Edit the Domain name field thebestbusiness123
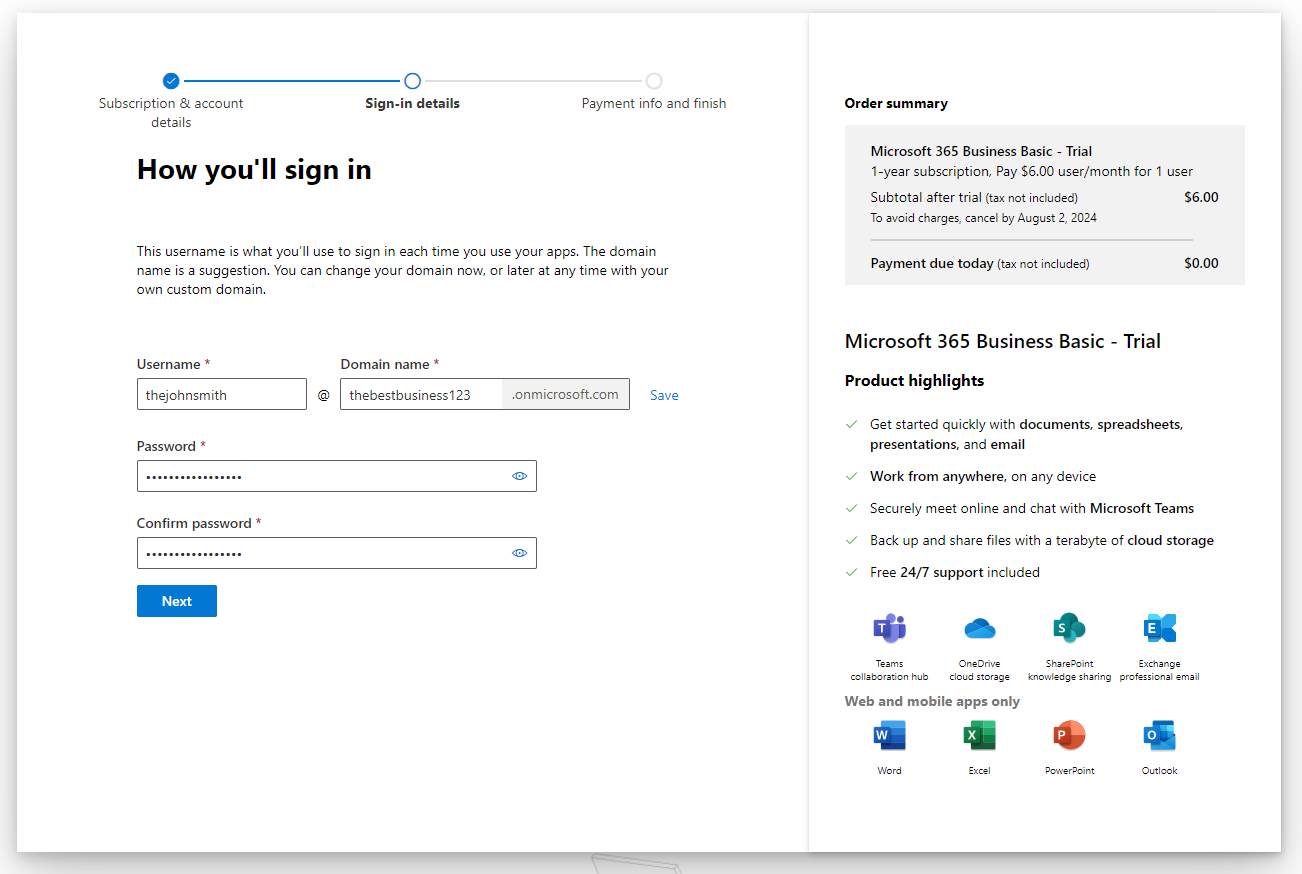Viewport: 1302px width, 874px height. tap(421, 394)
